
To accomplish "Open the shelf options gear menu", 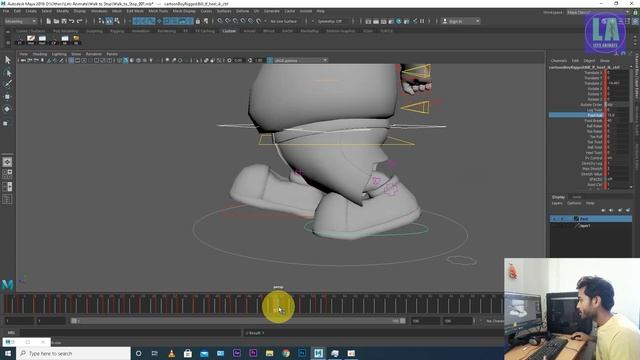I will (x=8, y=42).
